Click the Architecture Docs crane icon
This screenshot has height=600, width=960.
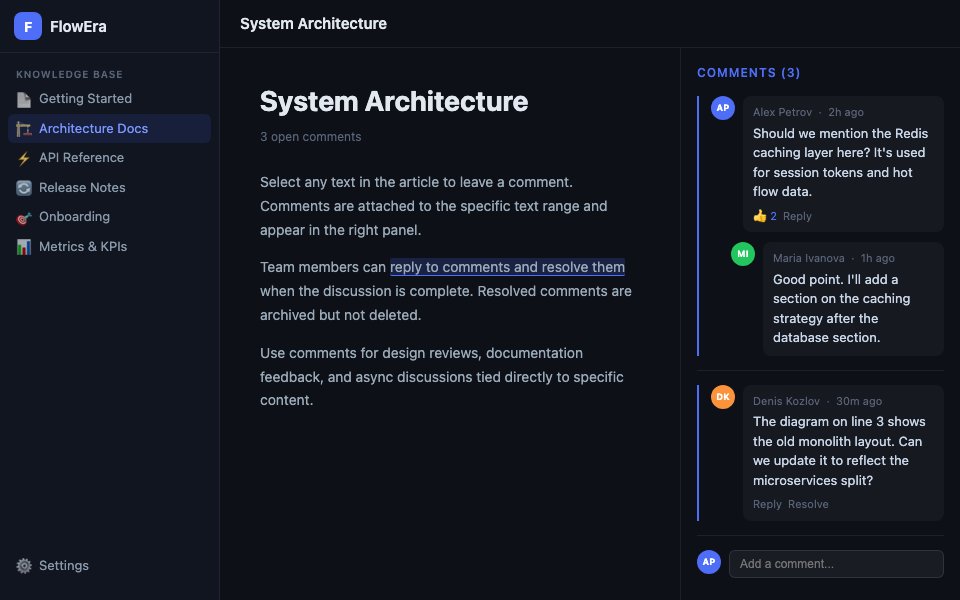tap(24, 129)
